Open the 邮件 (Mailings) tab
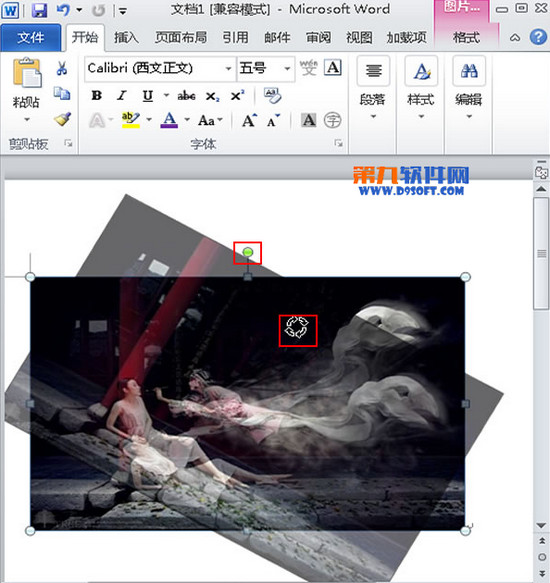This screenshot has height=583, width=550. 277,38
